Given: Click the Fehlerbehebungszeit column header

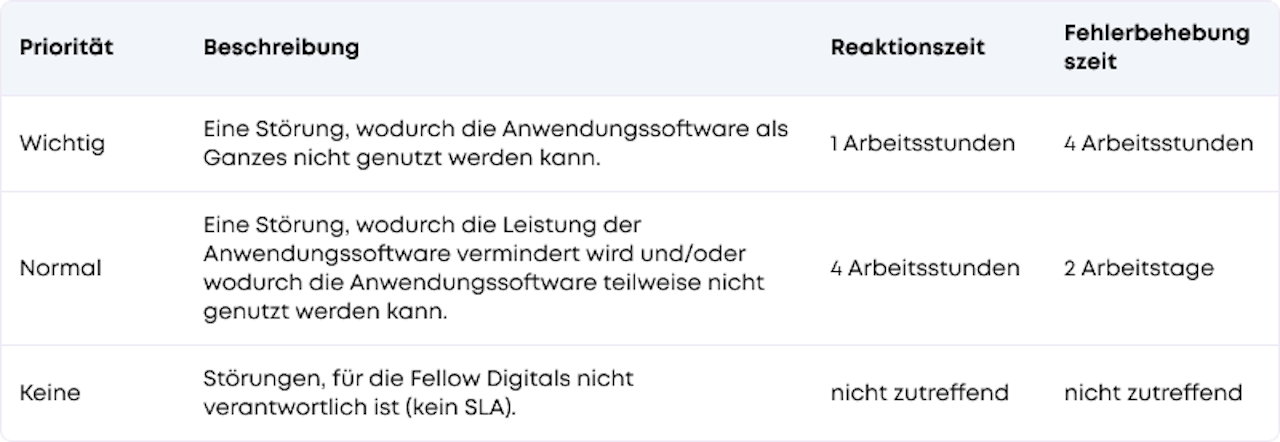Looking at the screenshot, I should tap(1157, 48).
